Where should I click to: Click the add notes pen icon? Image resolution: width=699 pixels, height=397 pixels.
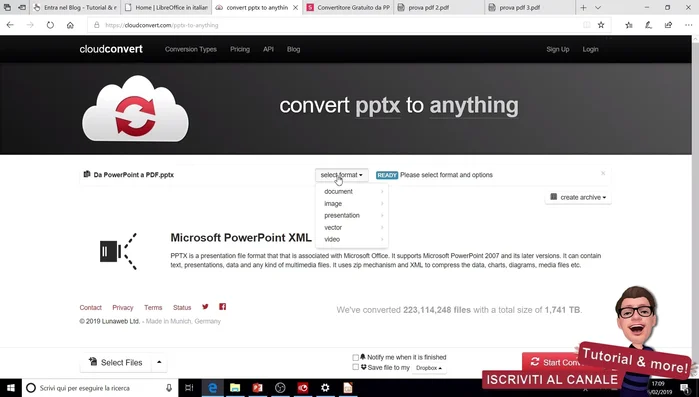[648, 25]
